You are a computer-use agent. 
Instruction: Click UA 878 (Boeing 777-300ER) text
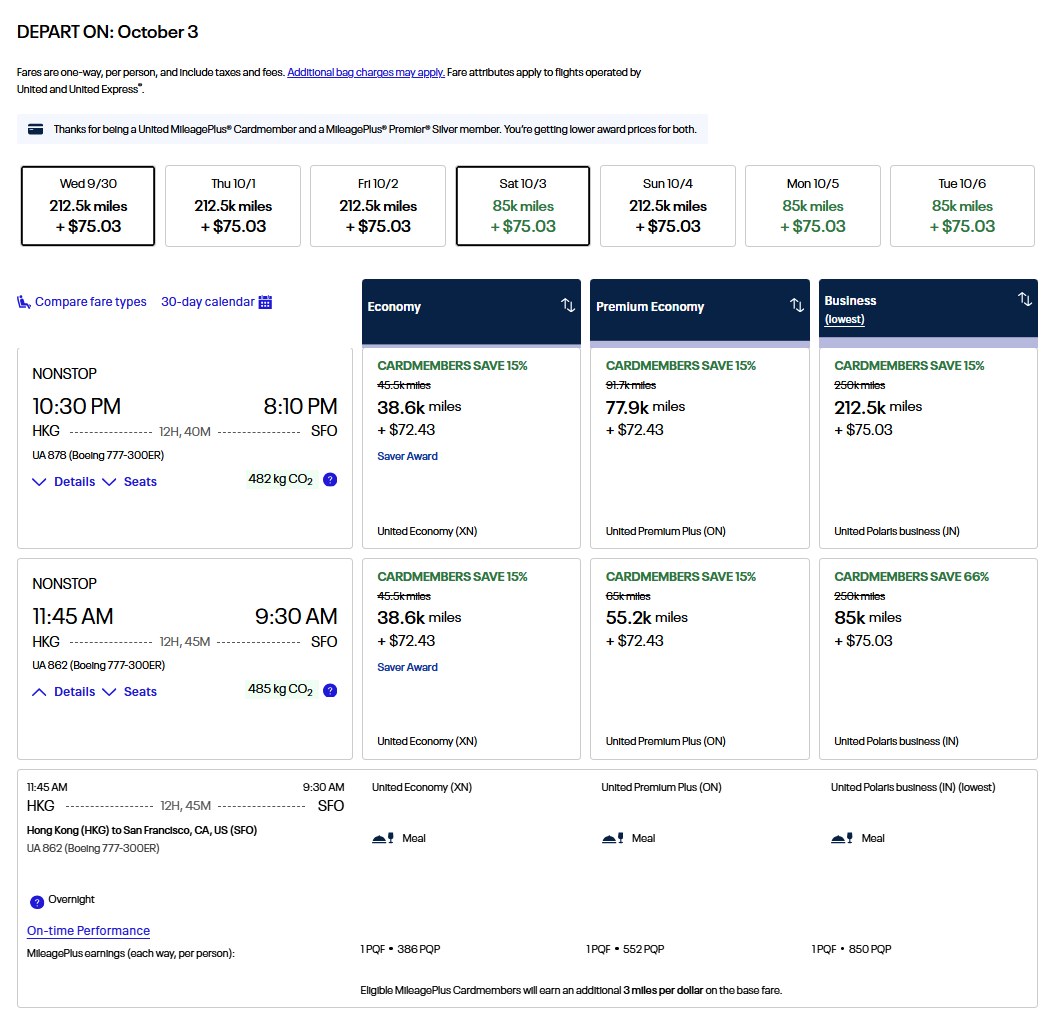98,455
